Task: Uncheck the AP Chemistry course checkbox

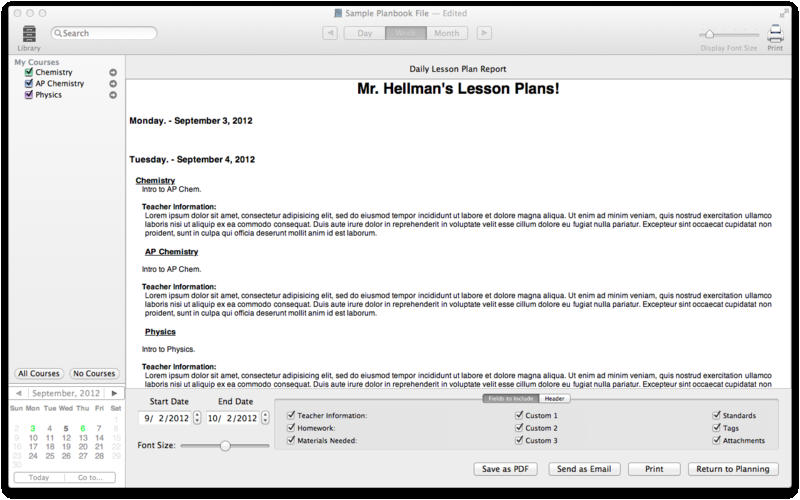Action: (29, 83)
